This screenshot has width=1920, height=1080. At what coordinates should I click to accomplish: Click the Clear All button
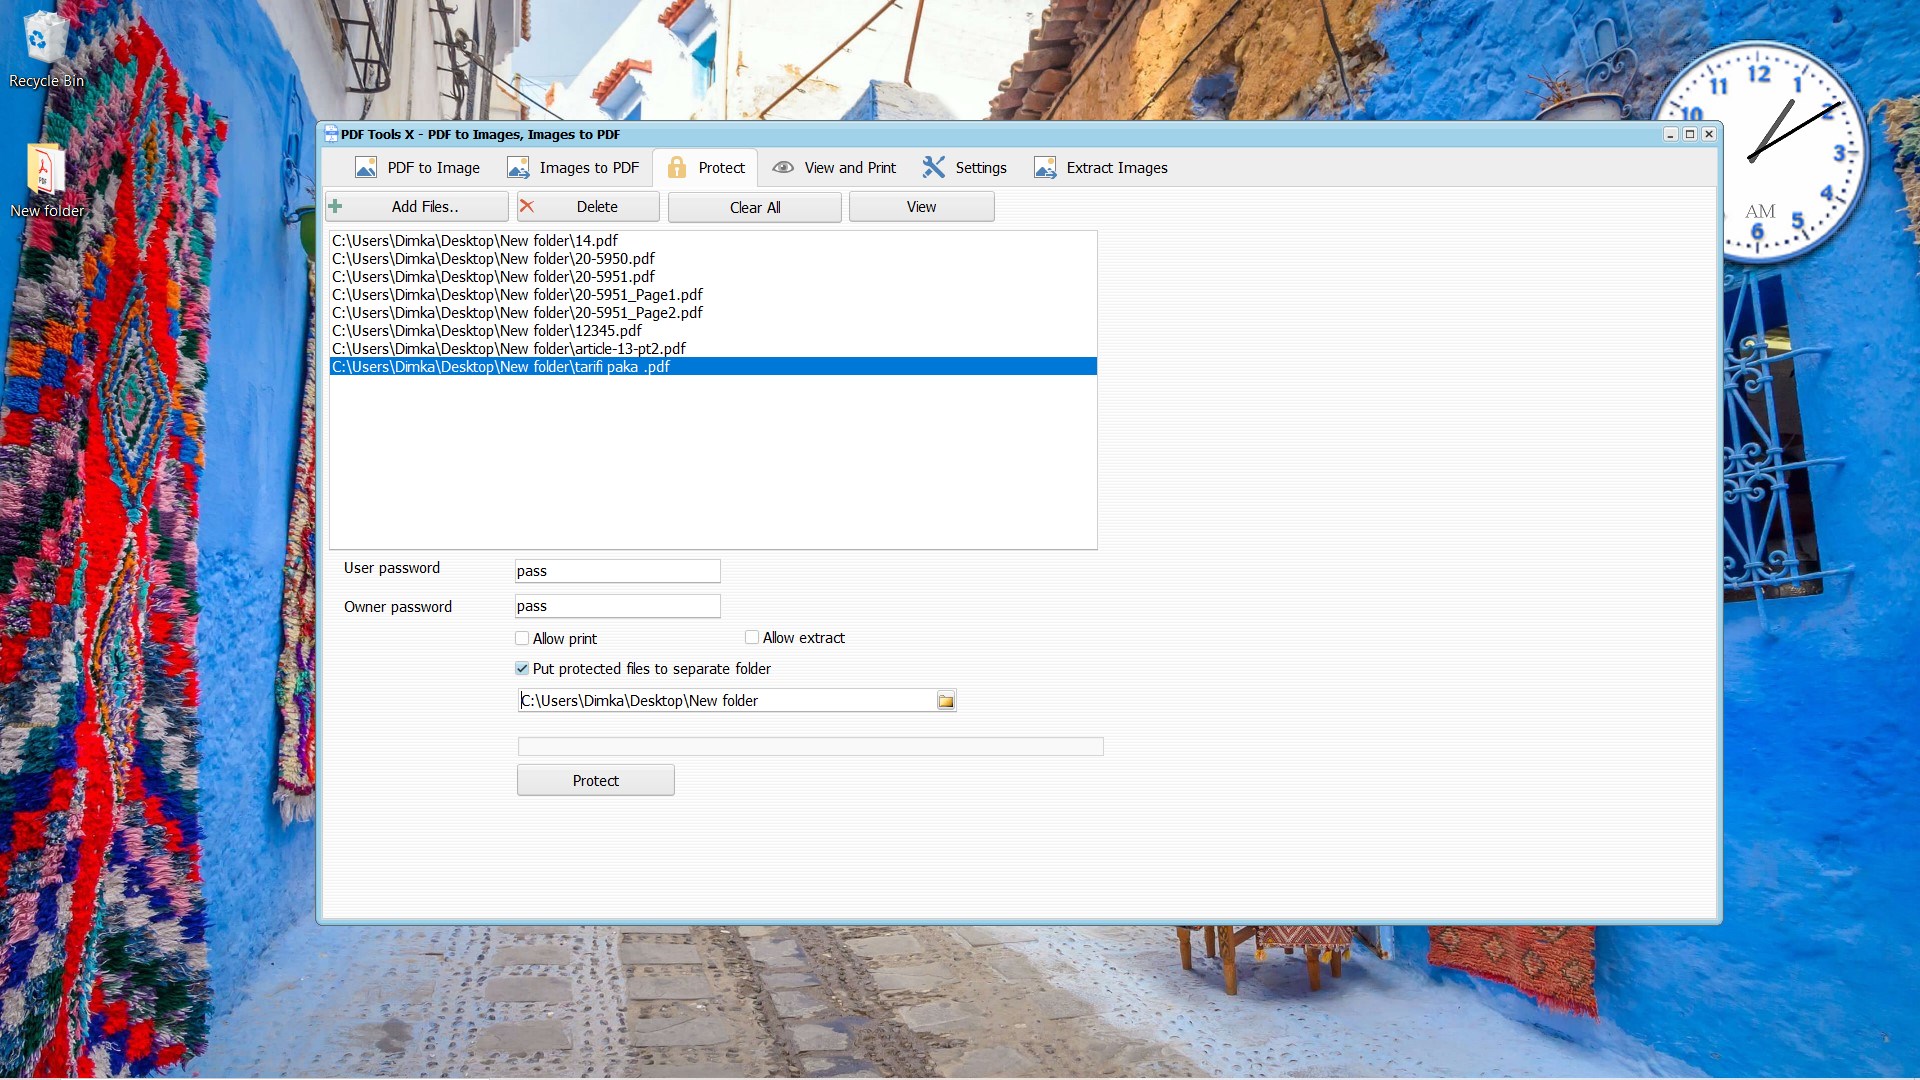pos(754,207)
